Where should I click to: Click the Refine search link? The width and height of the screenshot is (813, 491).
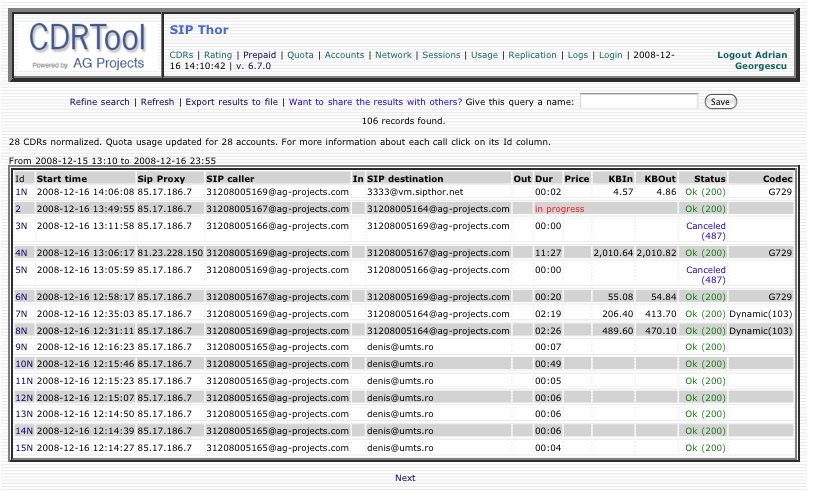coord(100,102)
